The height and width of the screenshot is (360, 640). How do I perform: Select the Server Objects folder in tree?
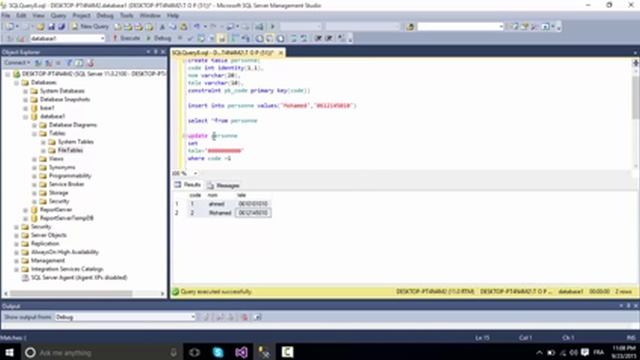tap(49, 235)
